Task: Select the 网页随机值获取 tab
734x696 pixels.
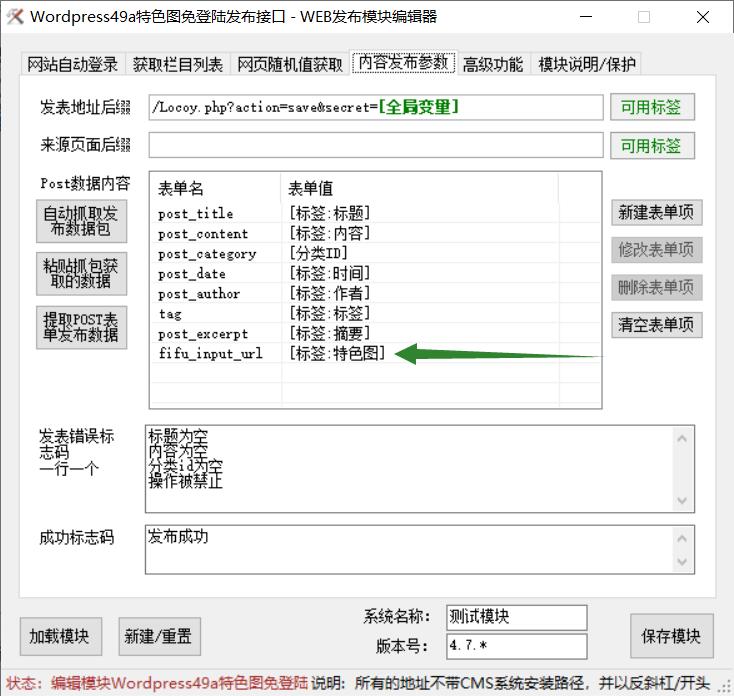Action: [x=290, y=64]
